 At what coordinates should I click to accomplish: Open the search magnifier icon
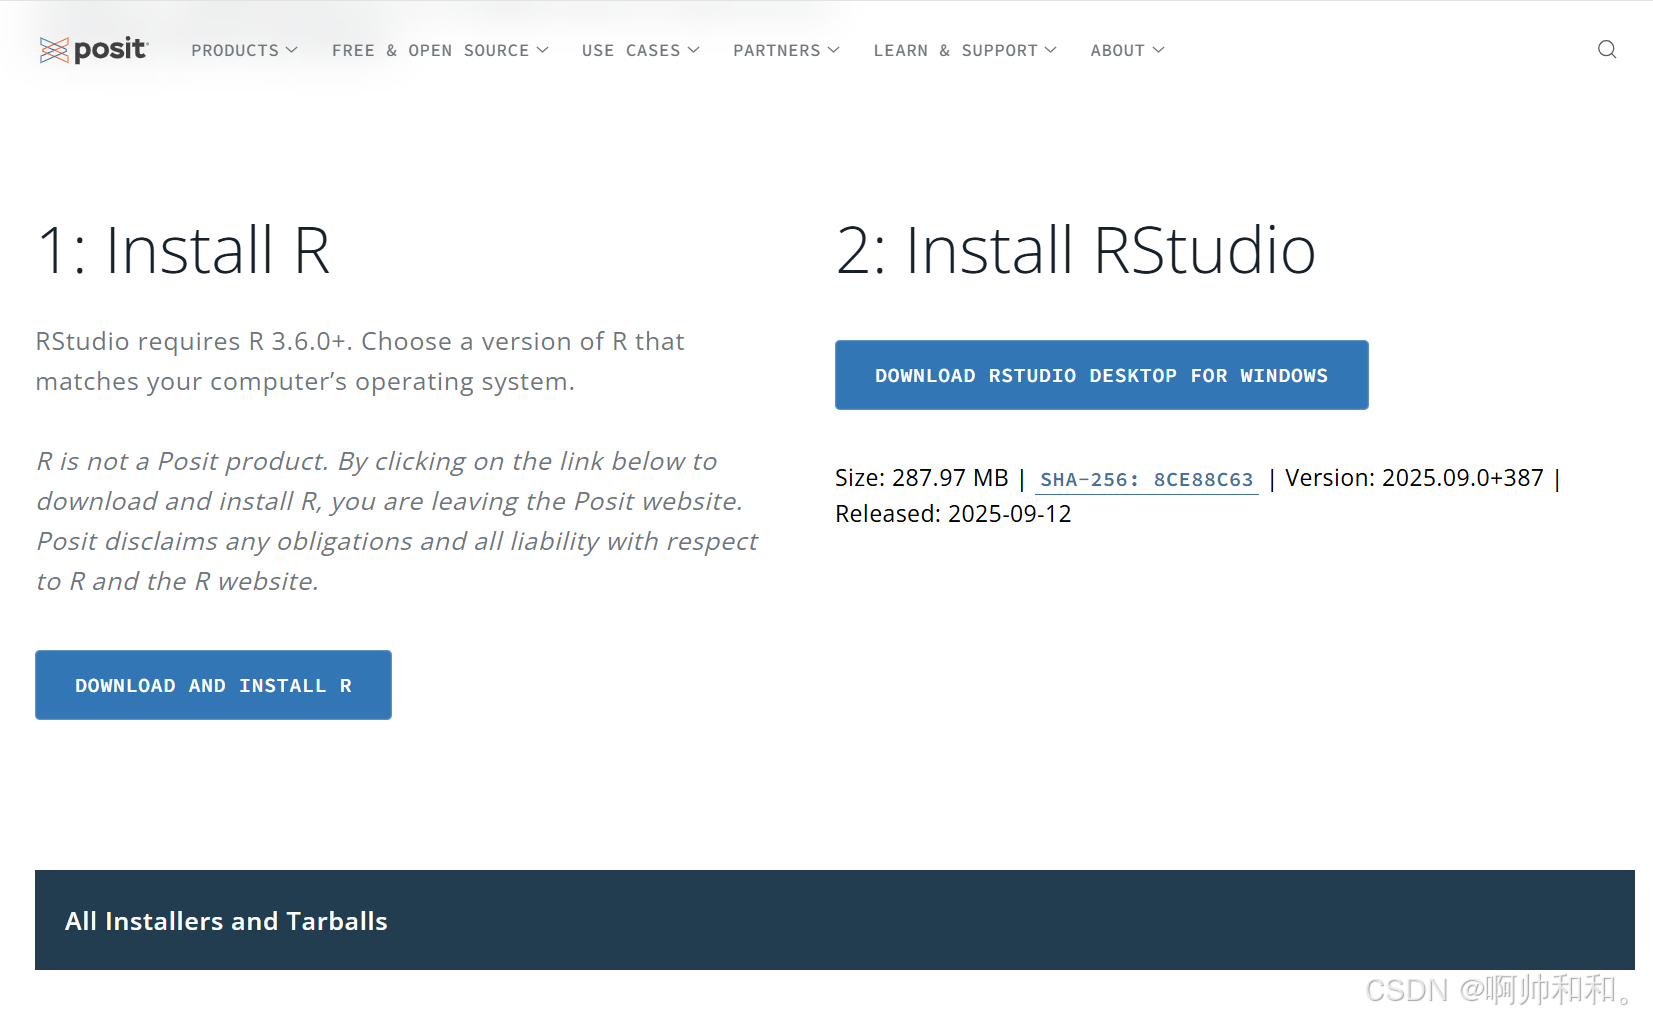click(1607, 50)
